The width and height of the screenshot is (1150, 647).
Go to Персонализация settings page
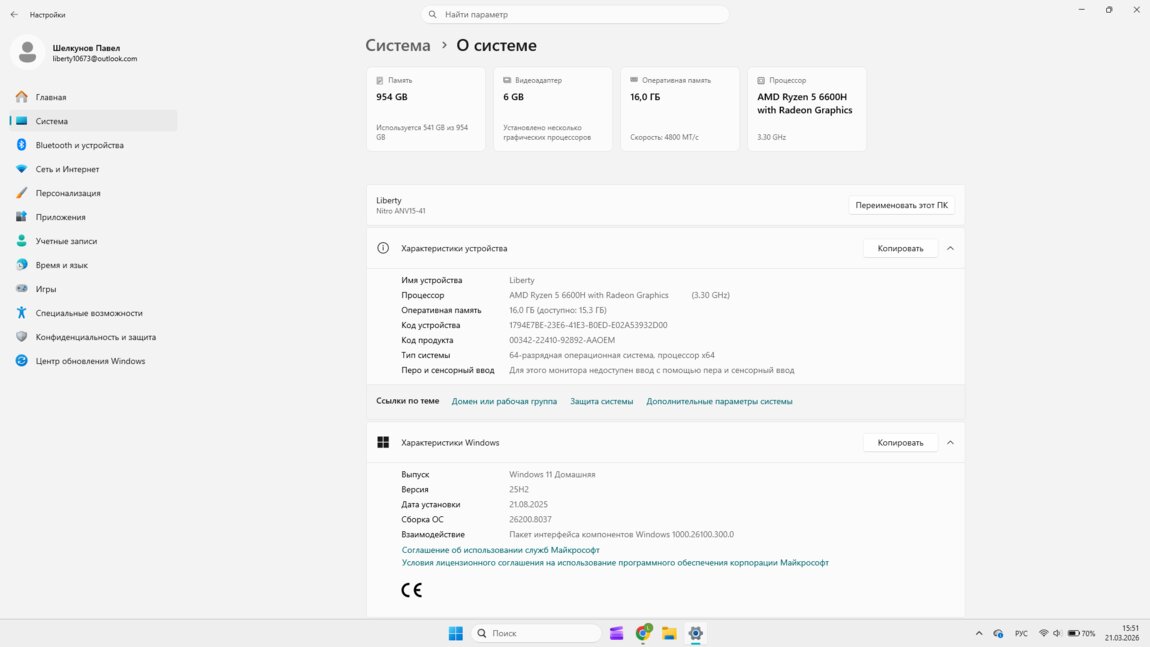click(x=68, y=193)
